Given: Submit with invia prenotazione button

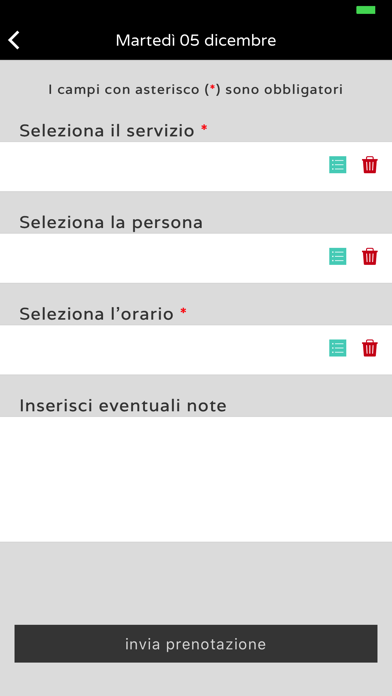Looking at the screenshot, I should point(196,644).
